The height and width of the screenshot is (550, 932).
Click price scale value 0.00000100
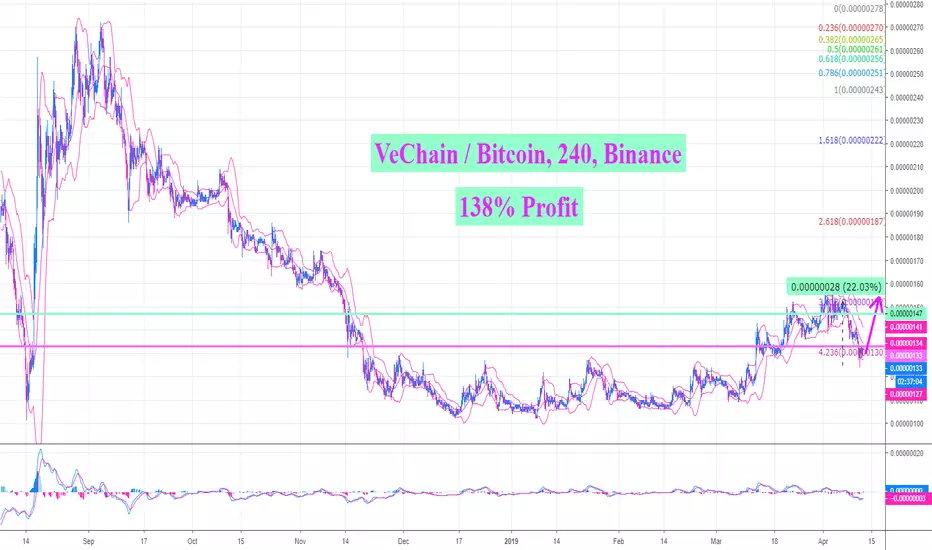[x=907, y=424]
